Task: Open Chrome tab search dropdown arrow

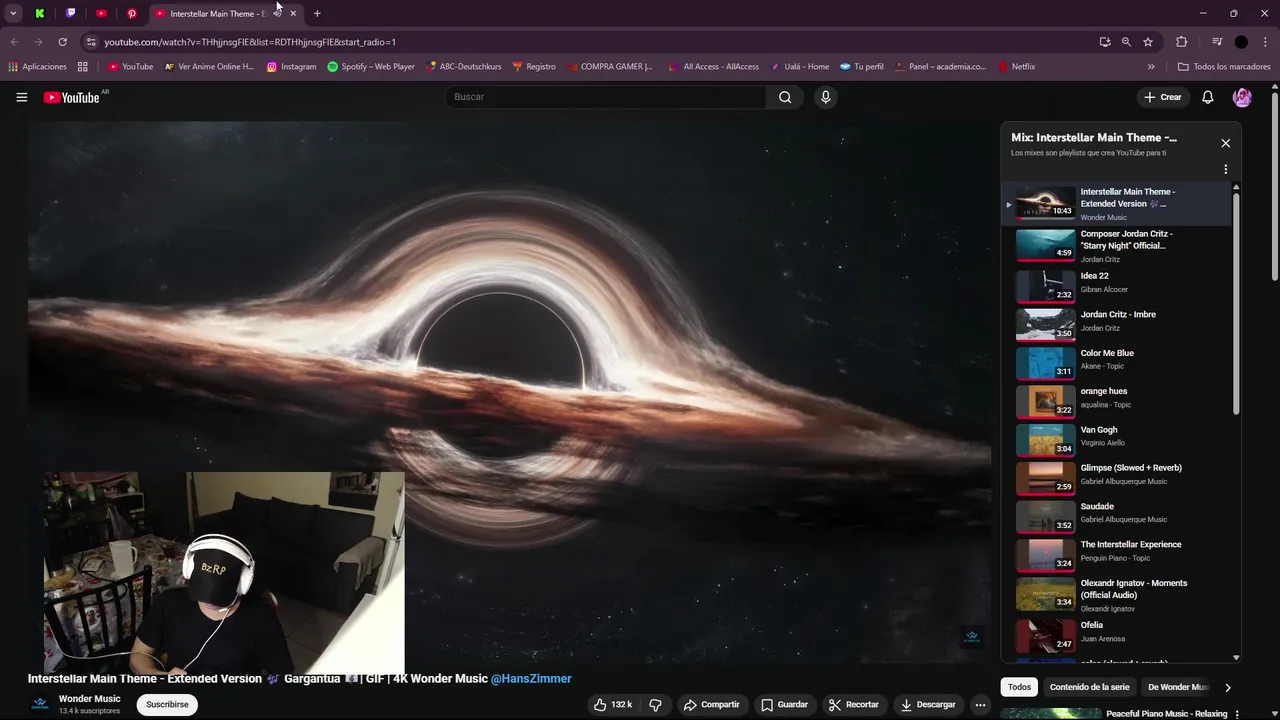Action: tap(13, 13)
